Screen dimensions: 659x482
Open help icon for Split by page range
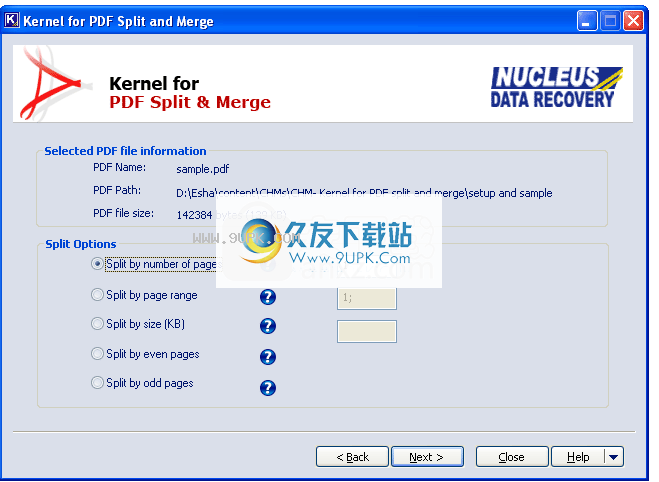[268, 297]
